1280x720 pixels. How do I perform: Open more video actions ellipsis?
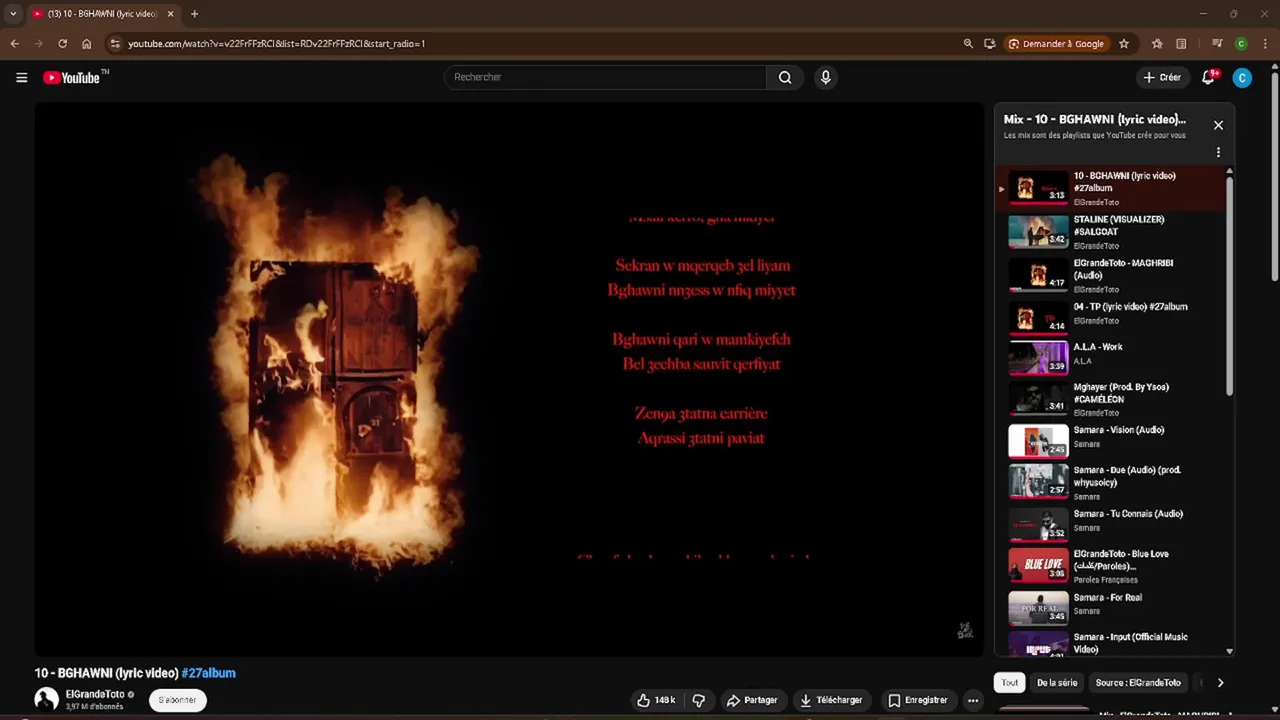click(973, 700)
